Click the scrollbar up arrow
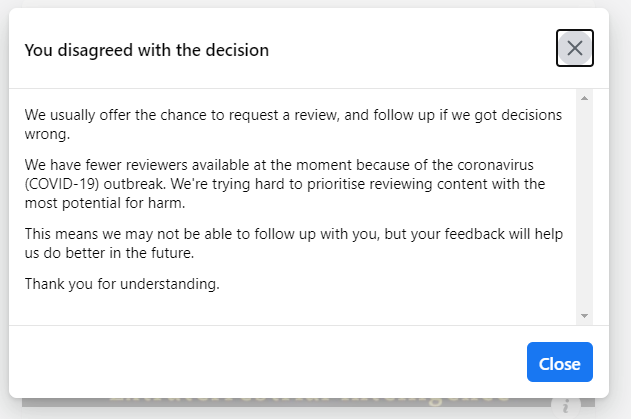This screenshot has height=419, width=631. point(584,98)
